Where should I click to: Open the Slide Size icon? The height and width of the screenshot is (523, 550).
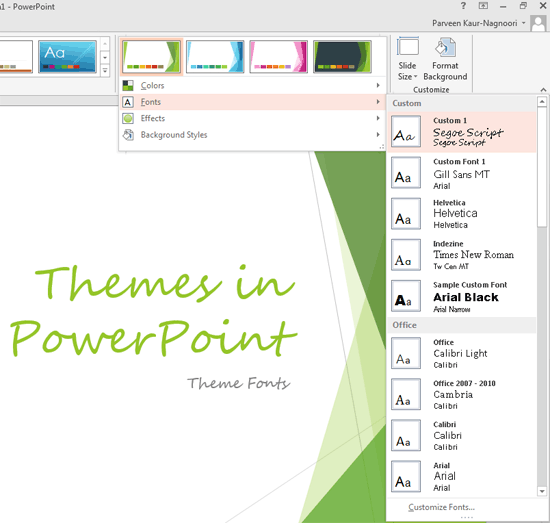pyautogui.click(x=407, y=47)
